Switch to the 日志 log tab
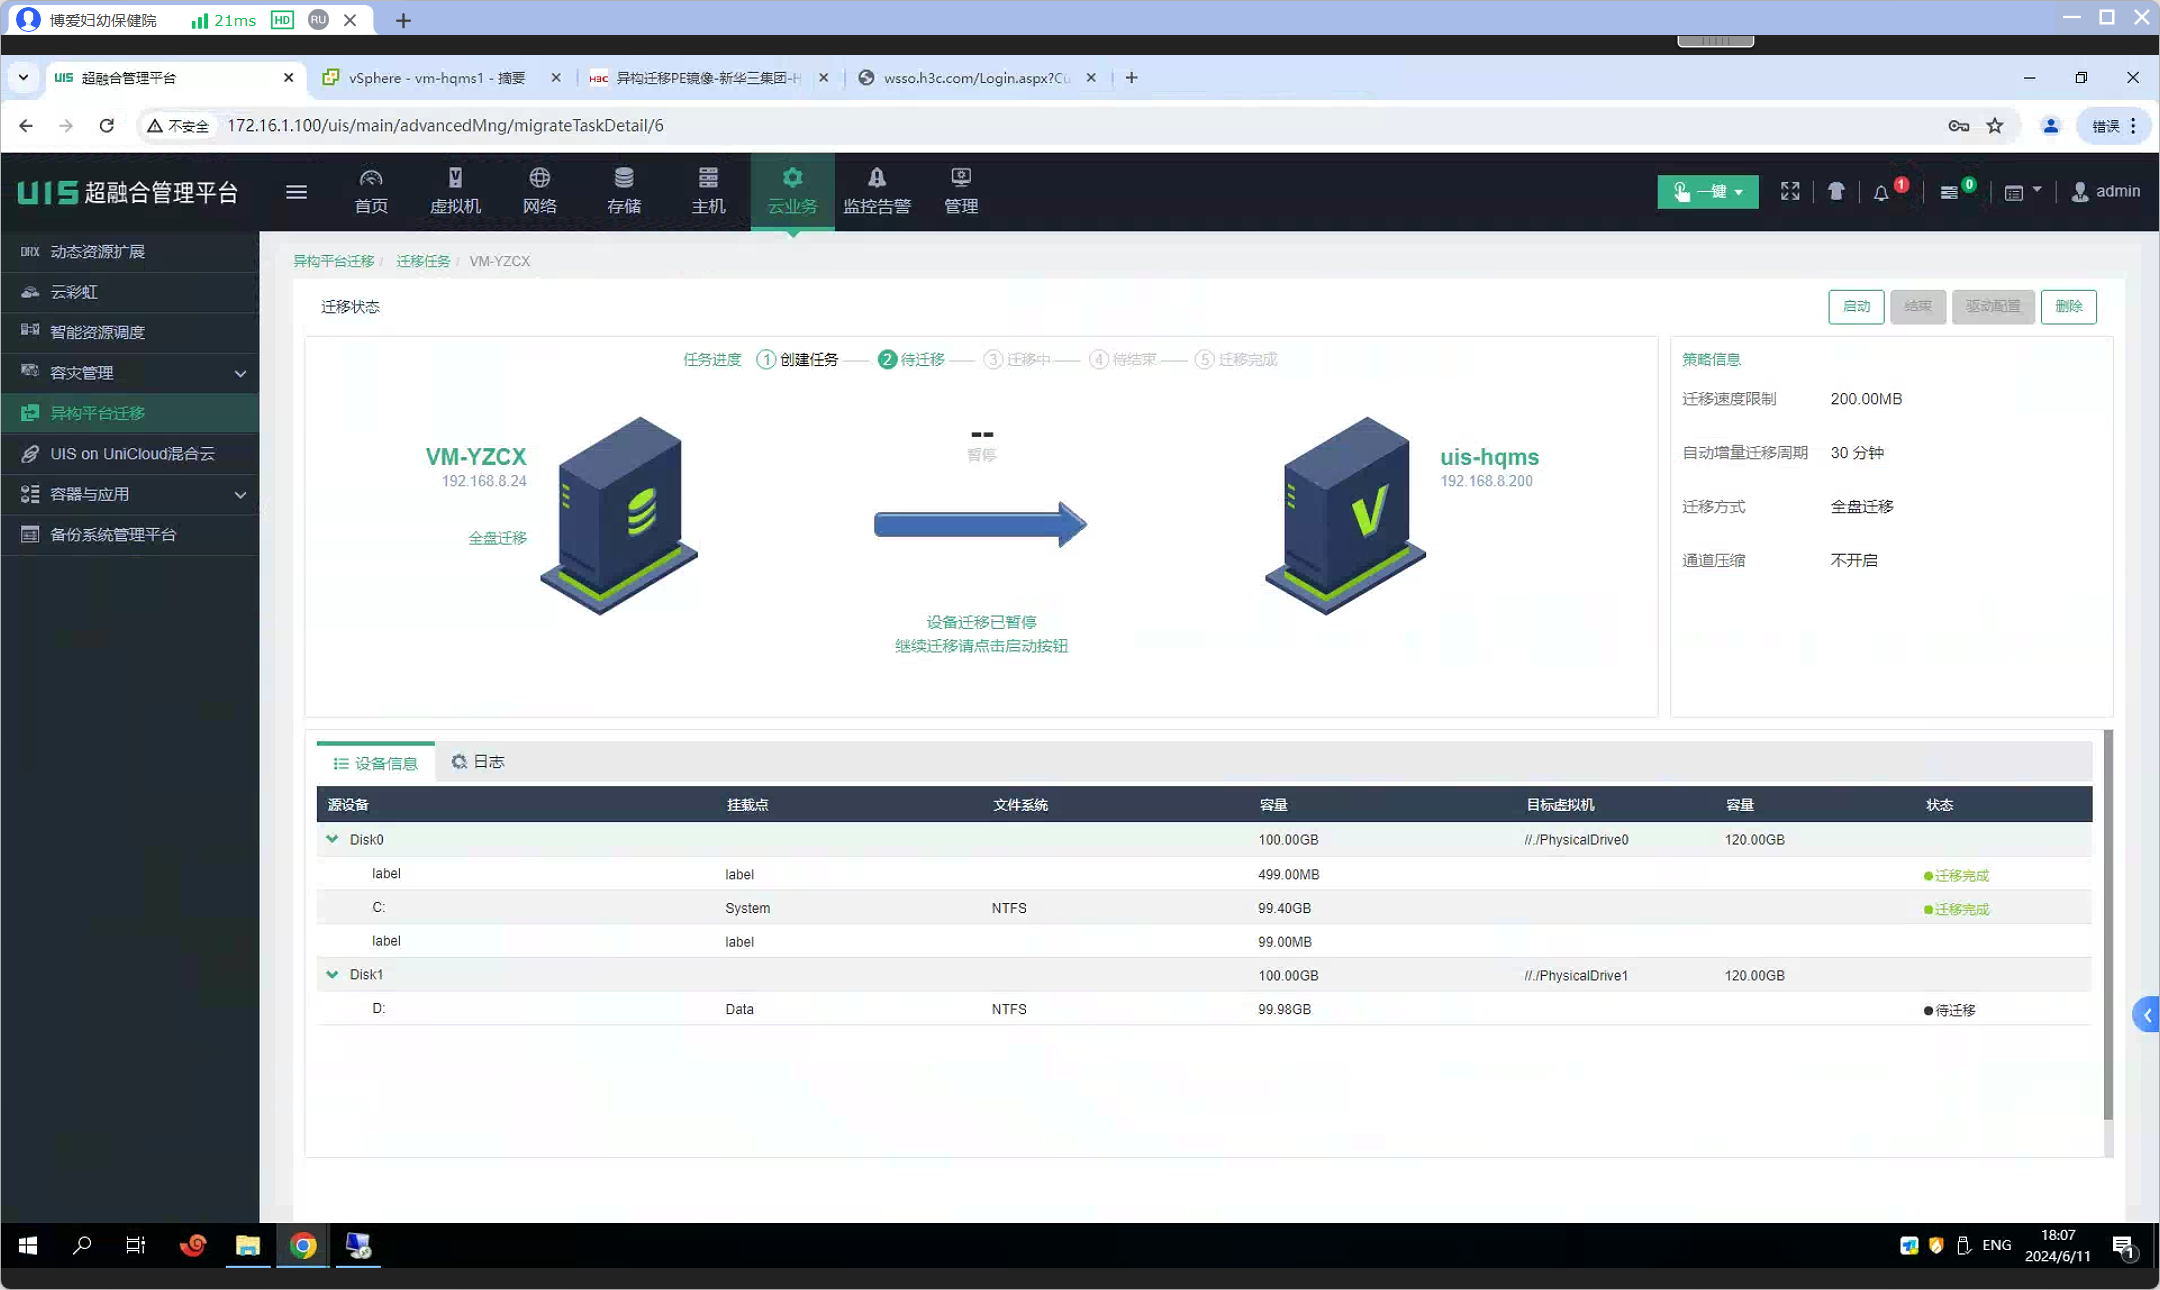2160x1290 pixels. click(478, 762)
